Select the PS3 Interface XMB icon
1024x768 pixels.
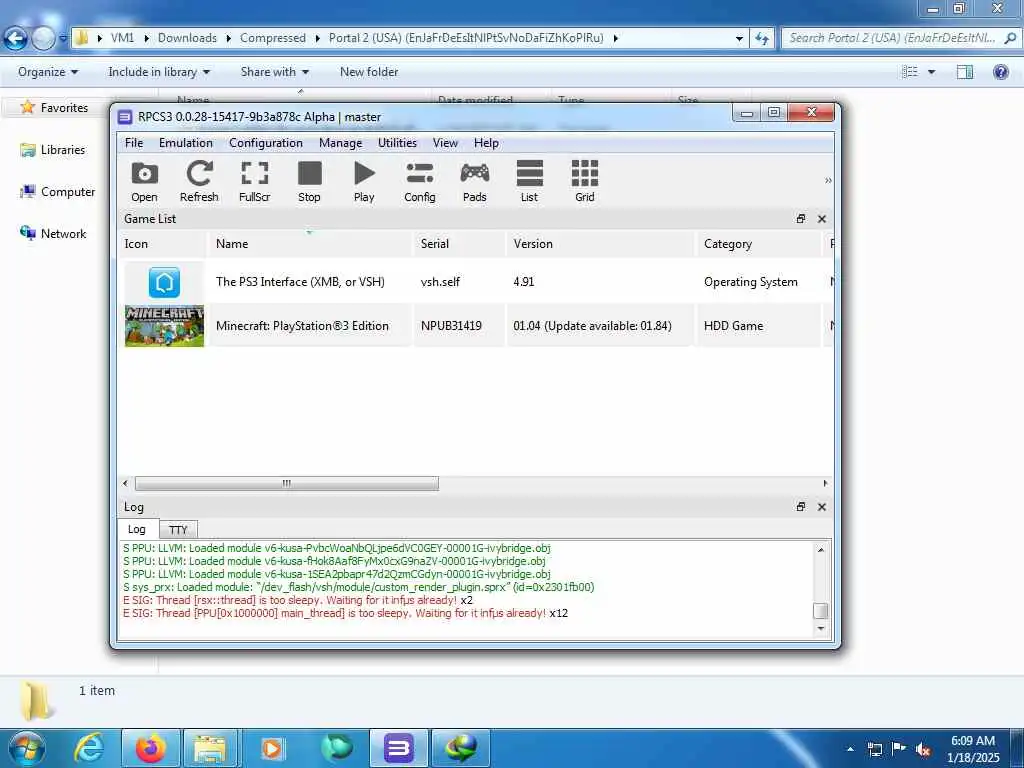pos(165,282)
